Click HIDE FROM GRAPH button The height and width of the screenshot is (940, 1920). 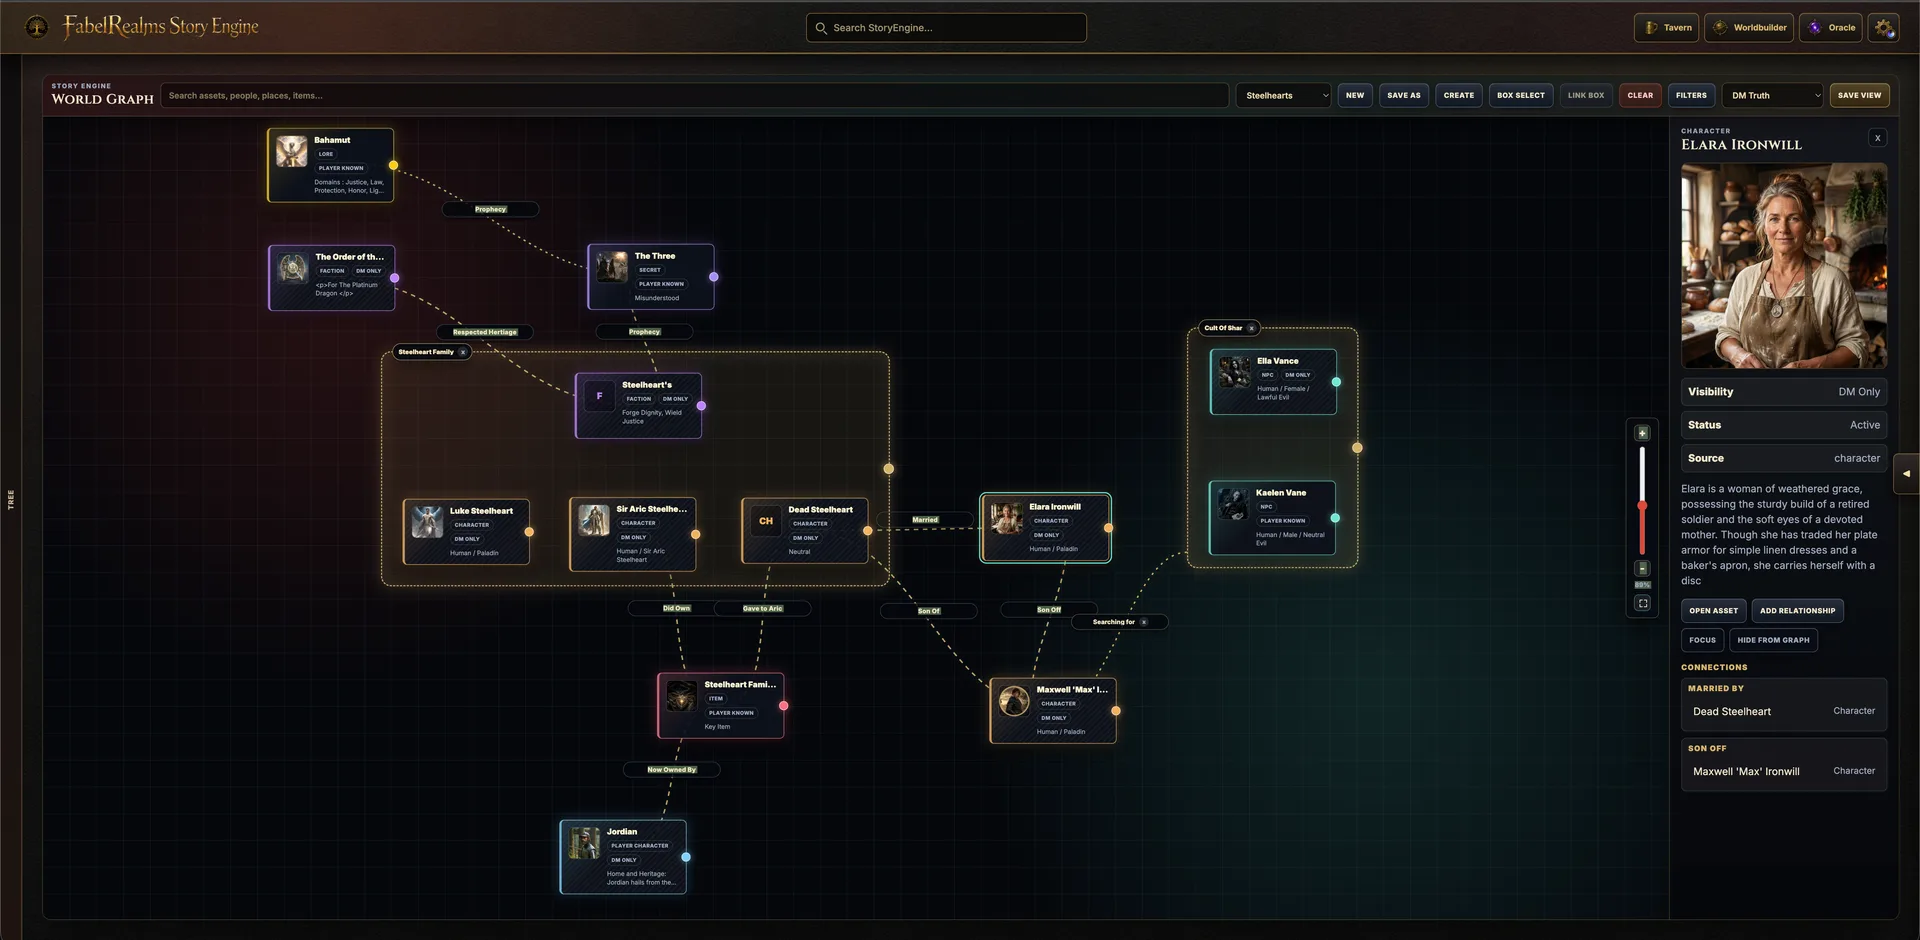1773,640
